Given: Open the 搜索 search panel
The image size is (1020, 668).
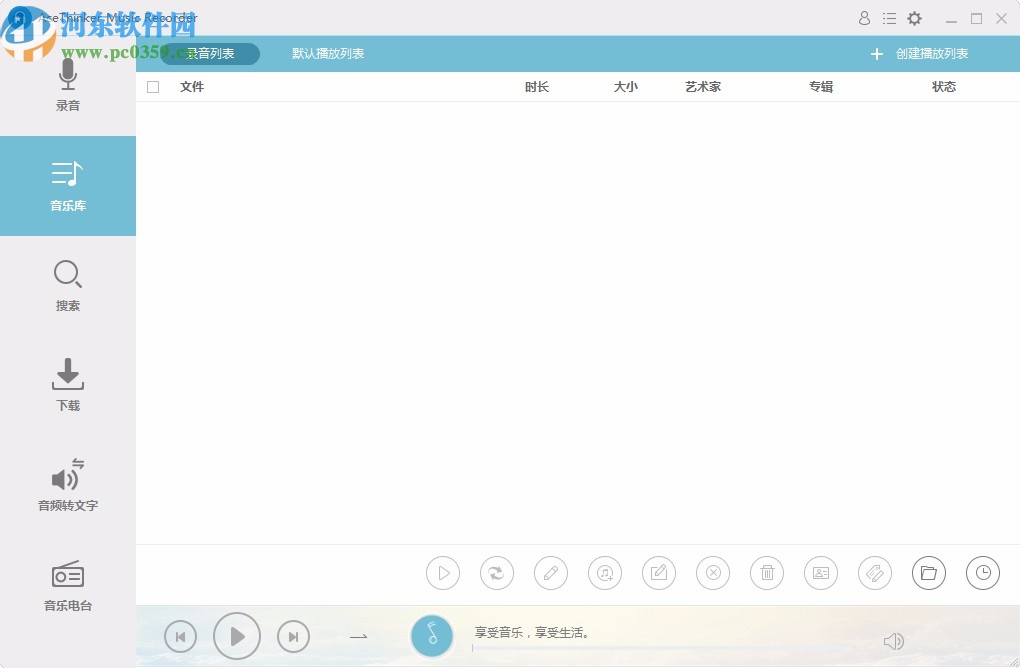Looking at the screenshot, I should pyautogui.click(x=67, y=285).
